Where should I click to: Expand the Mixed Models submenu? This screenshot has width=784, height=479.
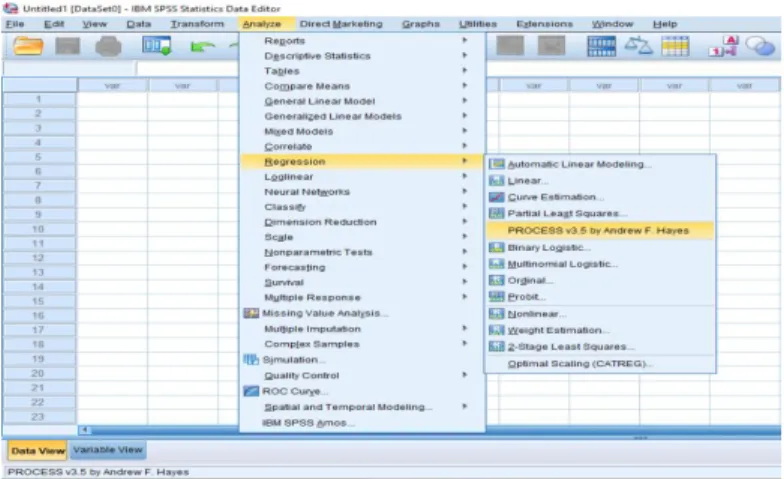[362, 132]
